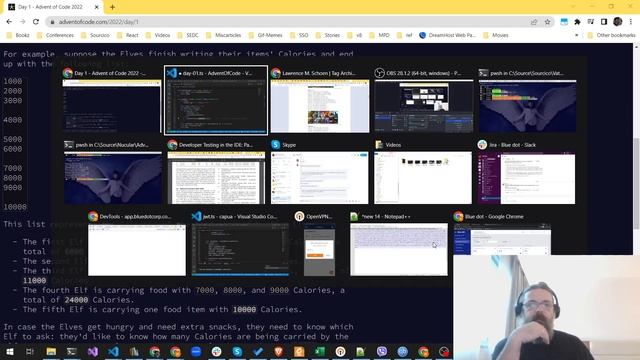640x360 pixels.
Task: Switch to the Skype window thumbnail
Action: tap(320, 172)
